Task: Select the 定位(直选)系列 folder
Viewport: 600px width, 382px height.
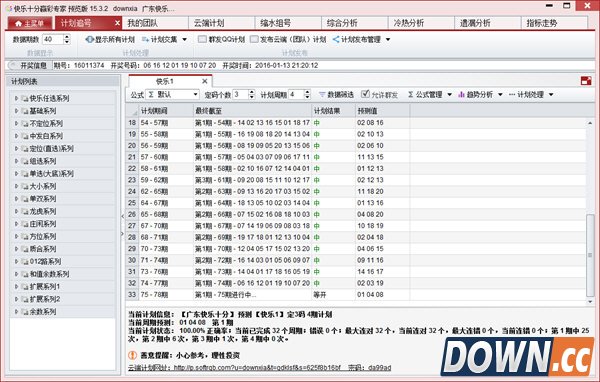Action: 47,149
